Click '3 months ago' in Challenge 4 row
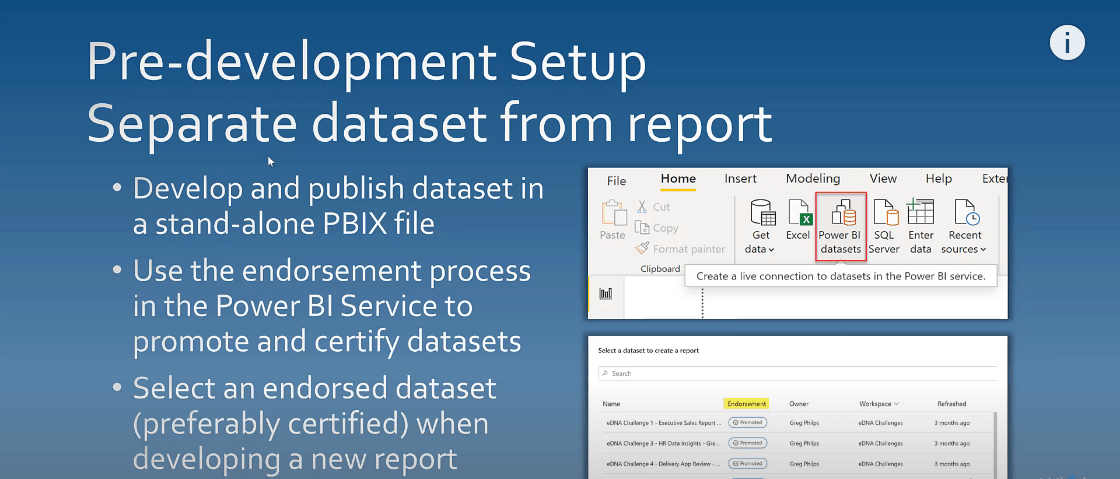Screen dimensions: 1120x479 (952, 463)
